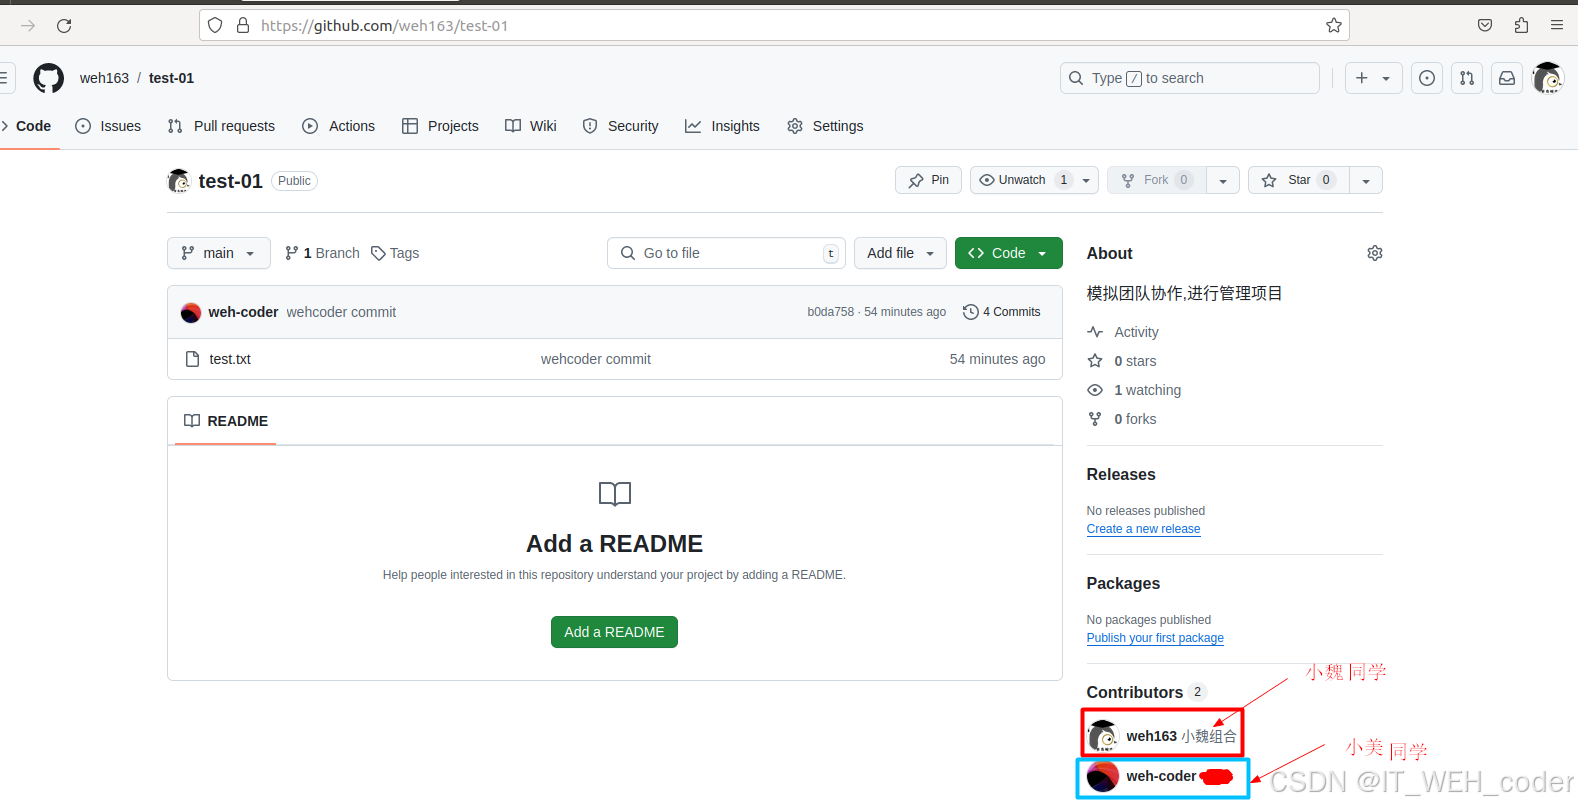
Task: Click the green Add a README button
Action: pos(614,632)
